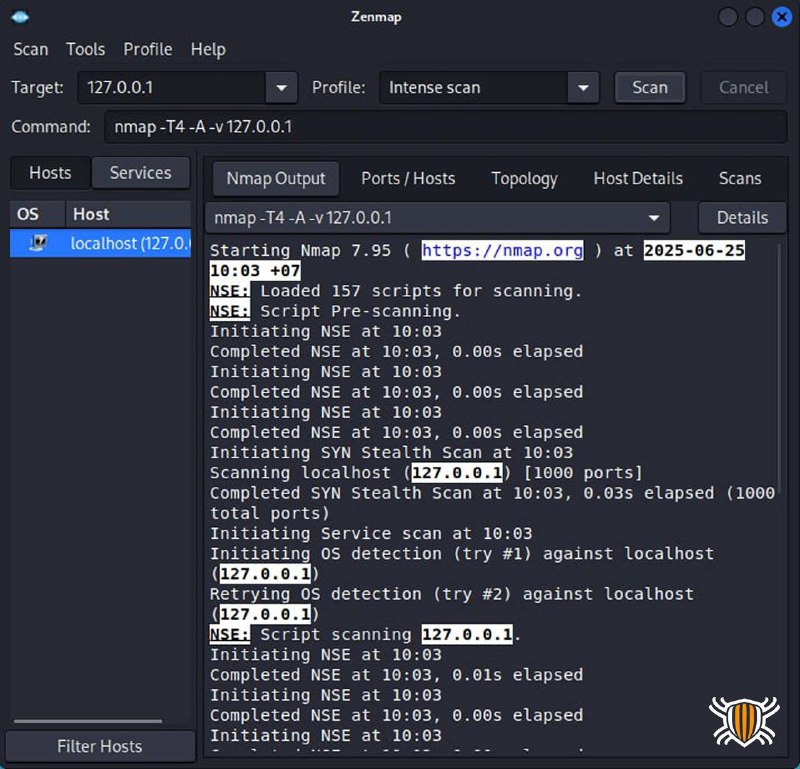Click 'Scanning localhost' output line
Viewport: 800px width, 769px height.
[426, 473]
